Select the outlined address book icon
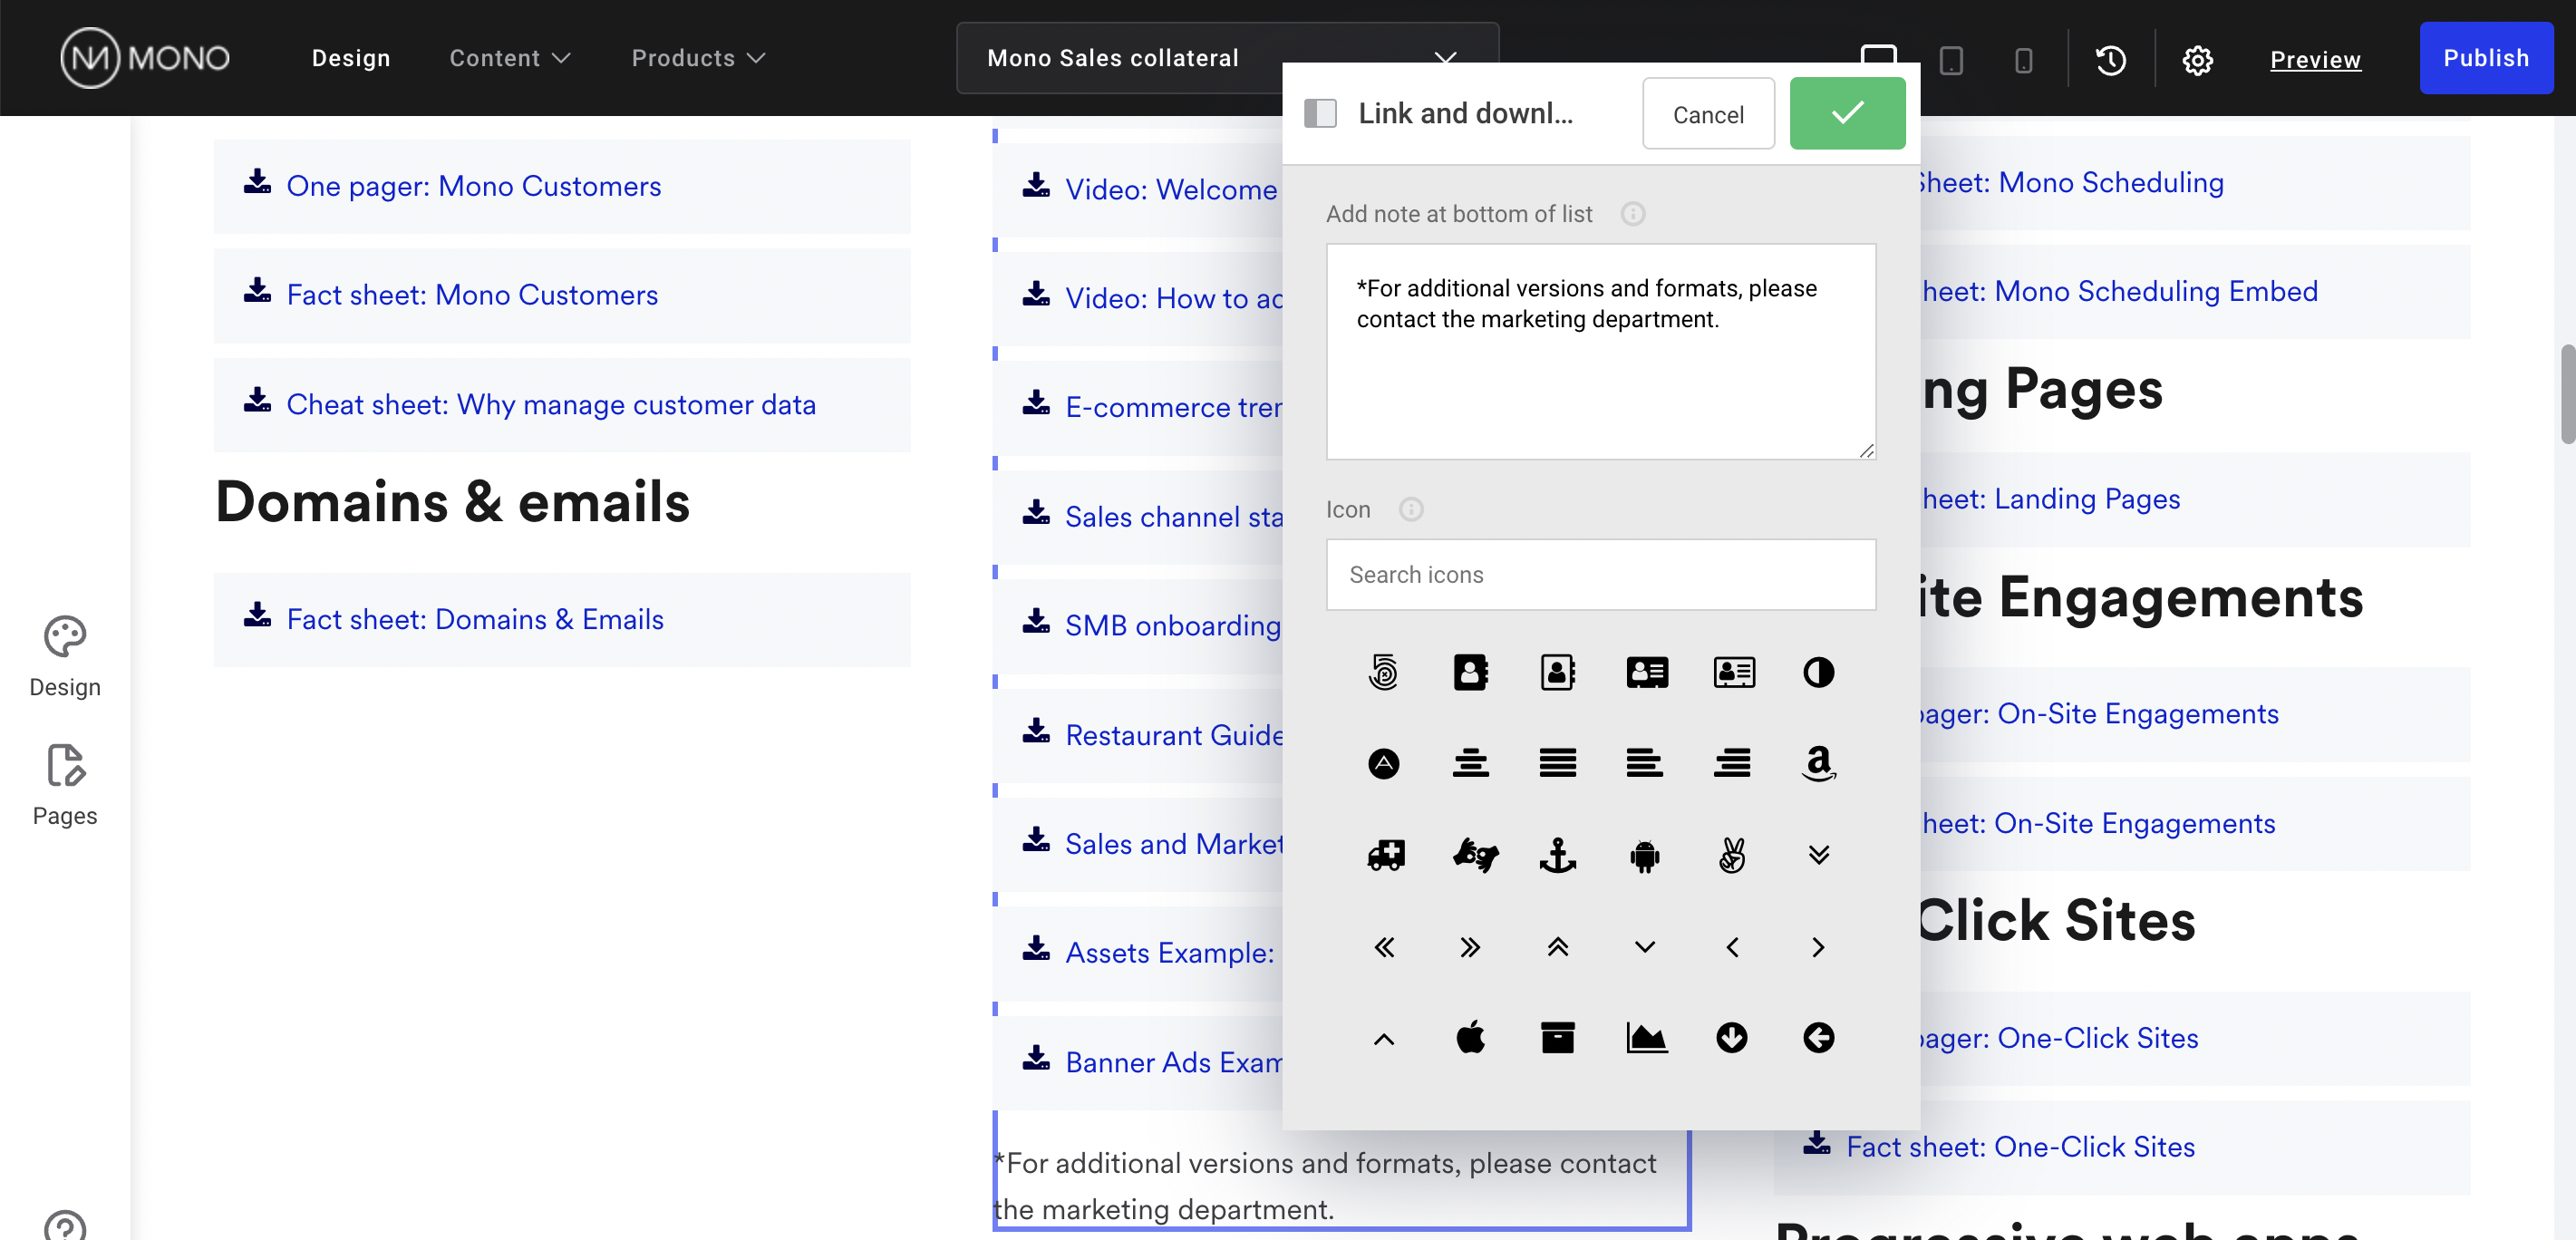 pos(1557,672)
